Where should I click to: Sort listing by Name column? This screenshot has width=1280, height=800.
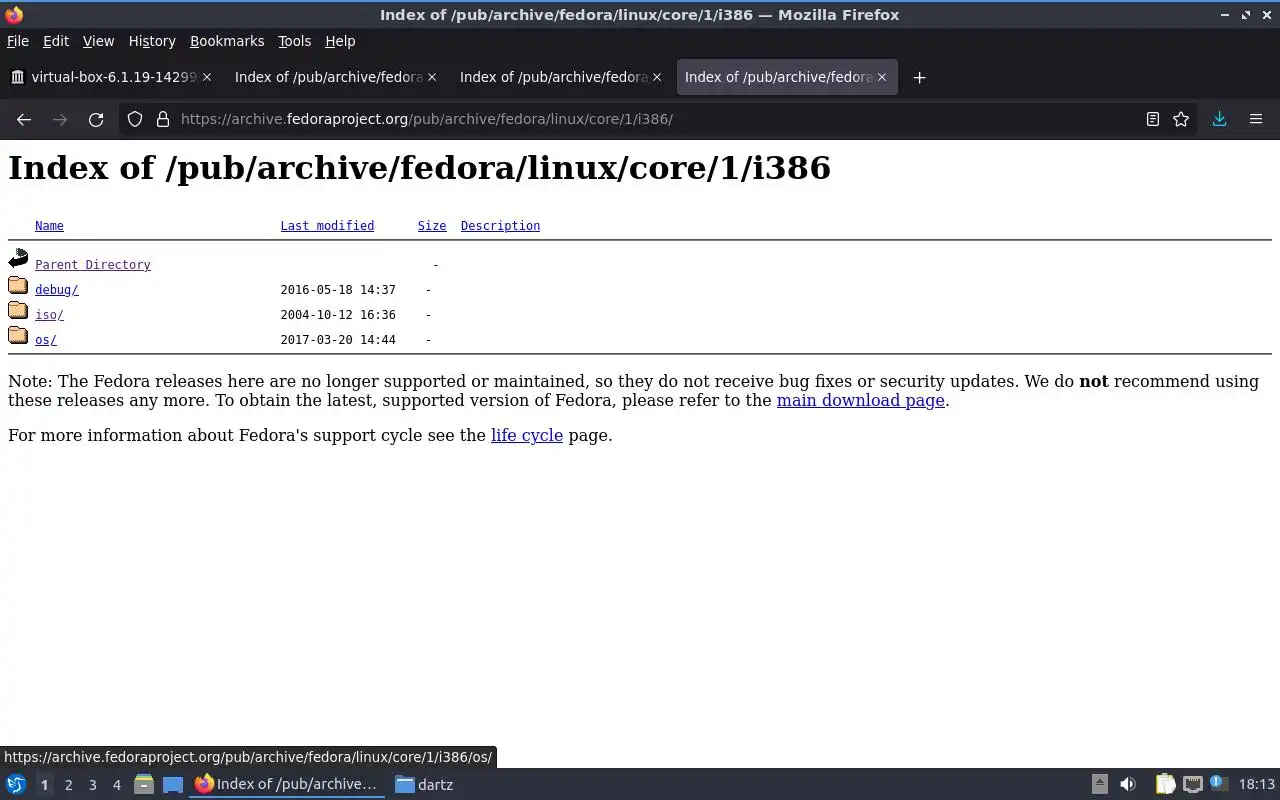point(49,226)
